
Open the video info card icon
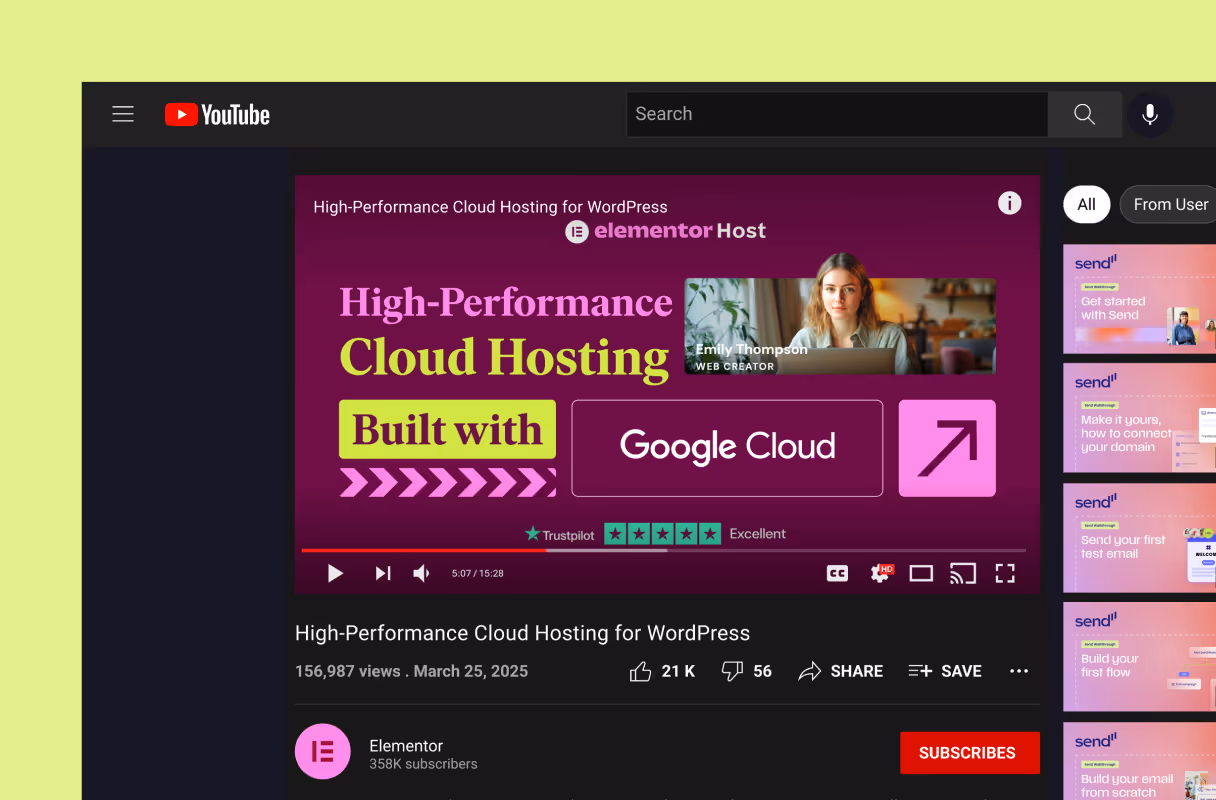coord(1010,203)
